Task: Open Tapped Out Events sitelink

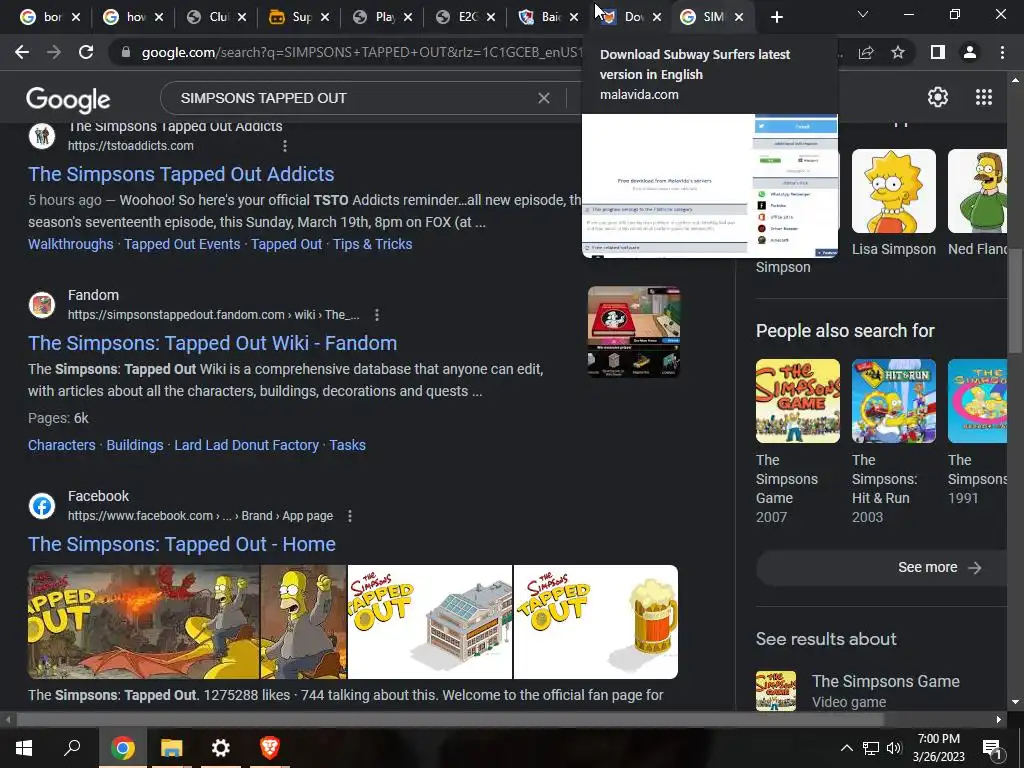Action: [182, 244]
